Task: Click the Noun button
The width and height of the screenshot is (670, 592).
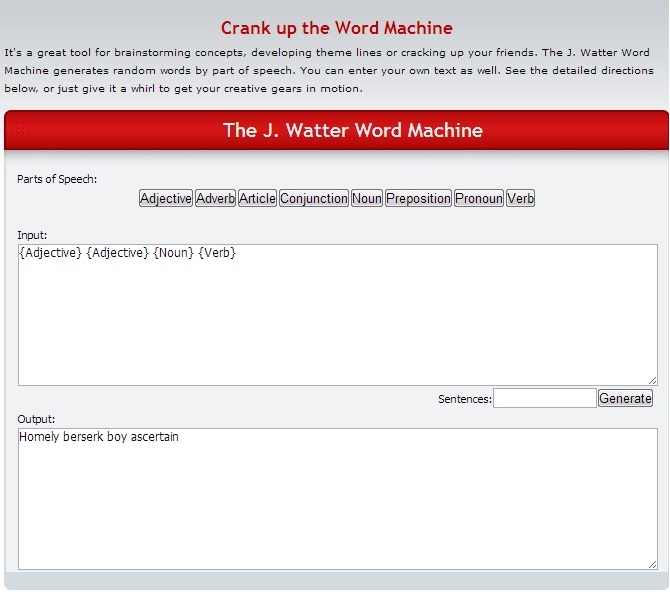Action: 367,198
